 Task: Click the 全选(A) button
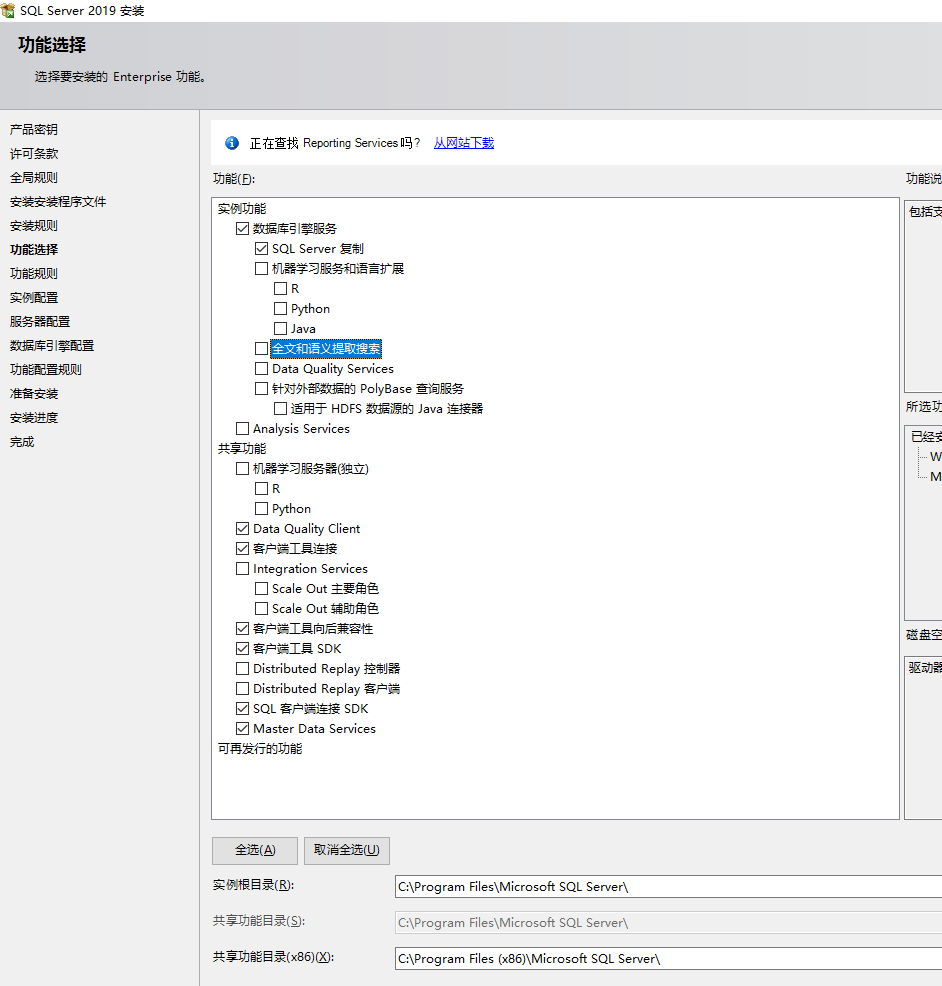255,850
